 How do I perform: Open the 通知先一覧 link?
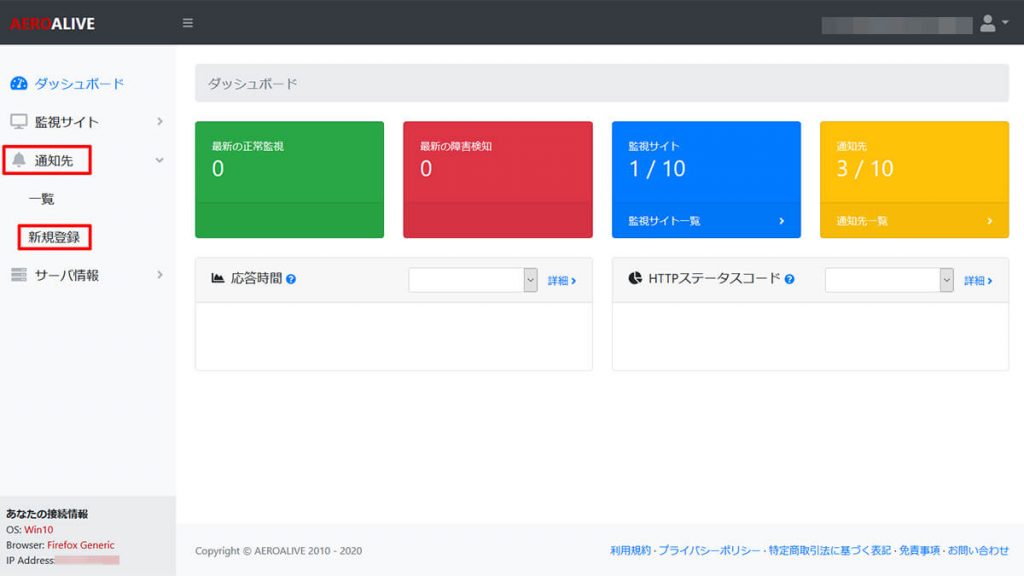tap(862, 221)
